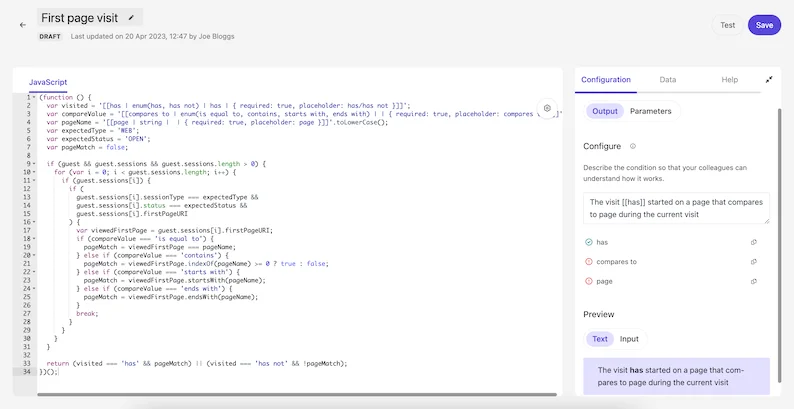
Task: Click the horizontal scrollbar of the code editor
Action: pyautogui.click(x=297, y=394)
